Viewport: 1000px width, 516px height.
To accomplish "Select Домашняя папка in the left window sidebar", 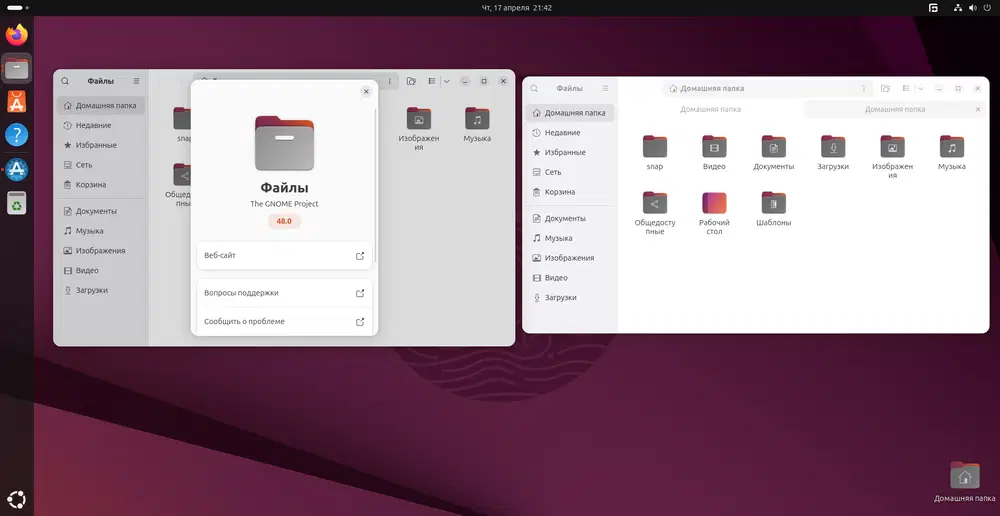I will coord(101,106).
